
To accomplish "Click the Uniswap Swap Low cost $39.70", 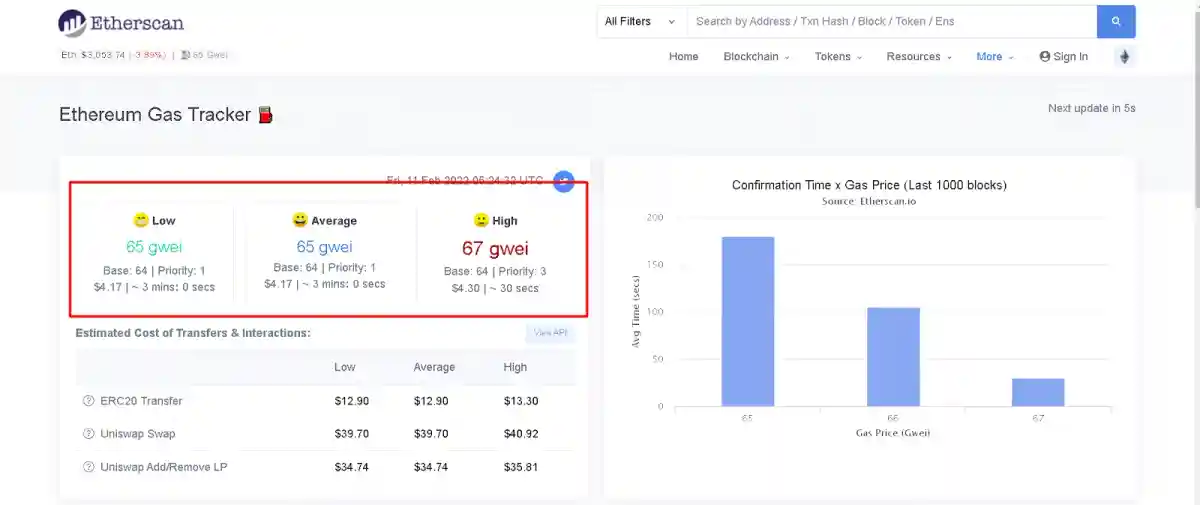I will 352,434.
